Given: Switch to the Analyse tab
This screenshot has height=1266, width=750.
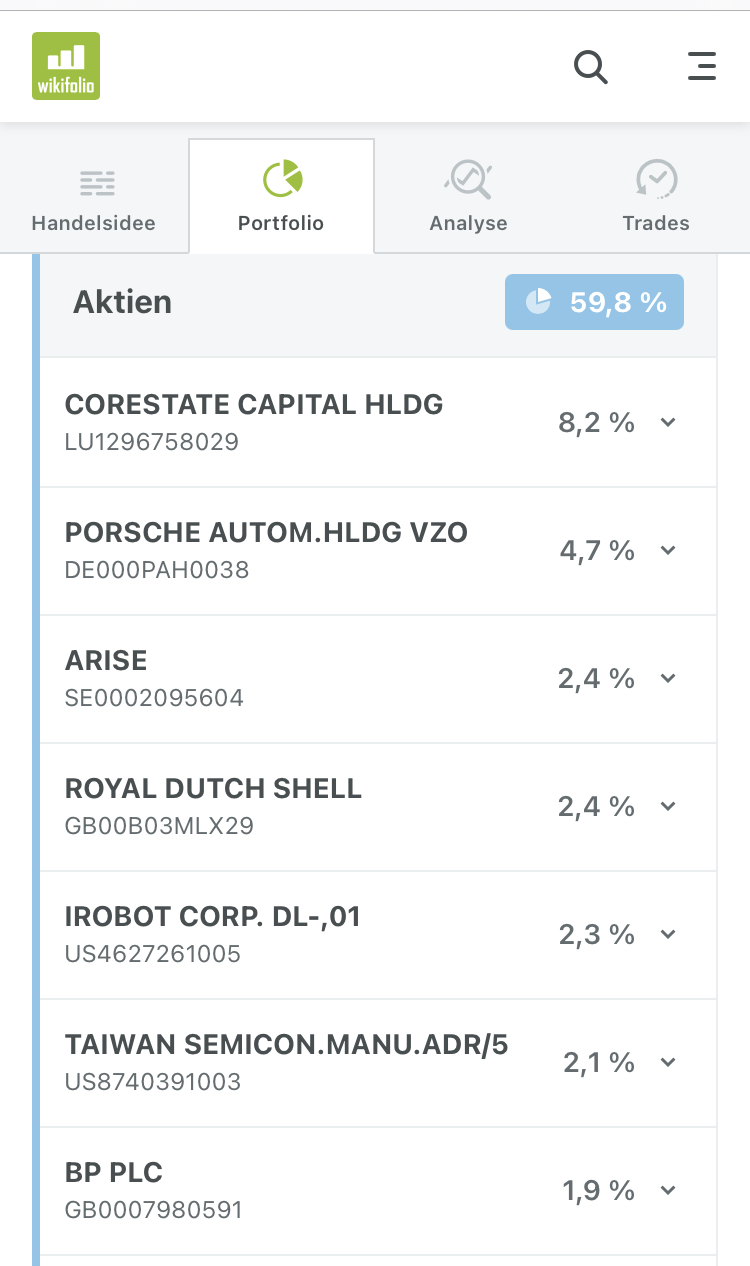Looking at the screenshot, I should (468, 196).
